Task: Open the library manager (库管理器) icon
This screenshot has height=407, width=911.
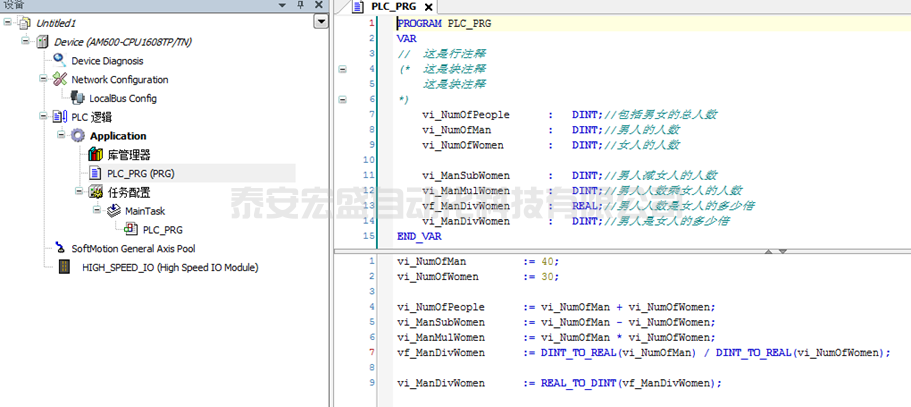Action: (x=96, y=155)
